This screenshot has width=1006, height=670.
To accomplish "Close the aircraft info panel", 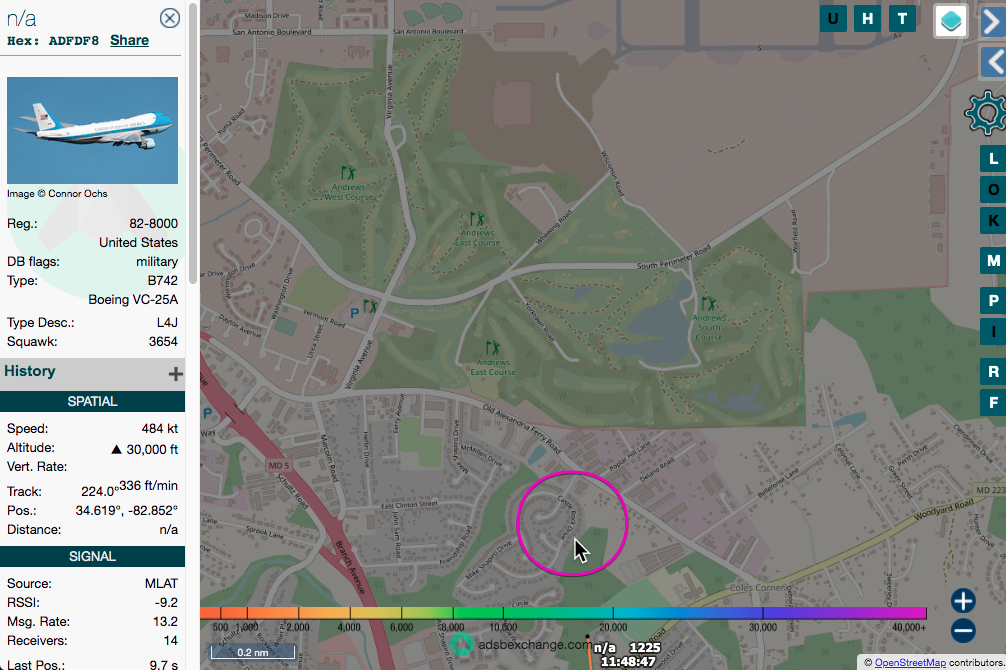I will (169, 18).
